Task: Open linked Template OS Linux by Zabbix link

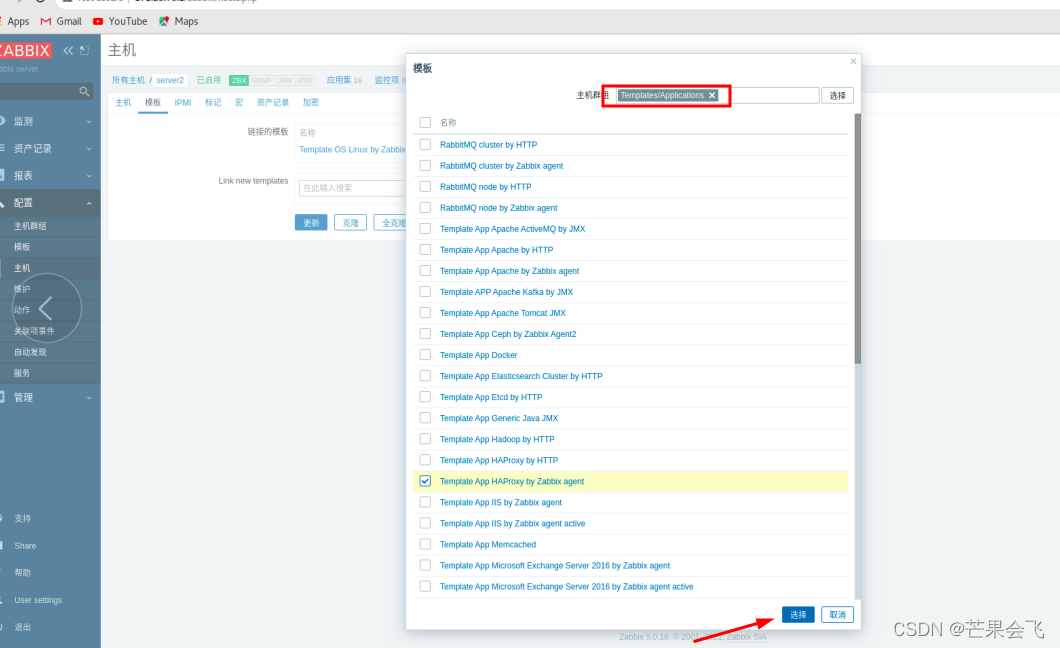Action: click(x=352, y=150)
